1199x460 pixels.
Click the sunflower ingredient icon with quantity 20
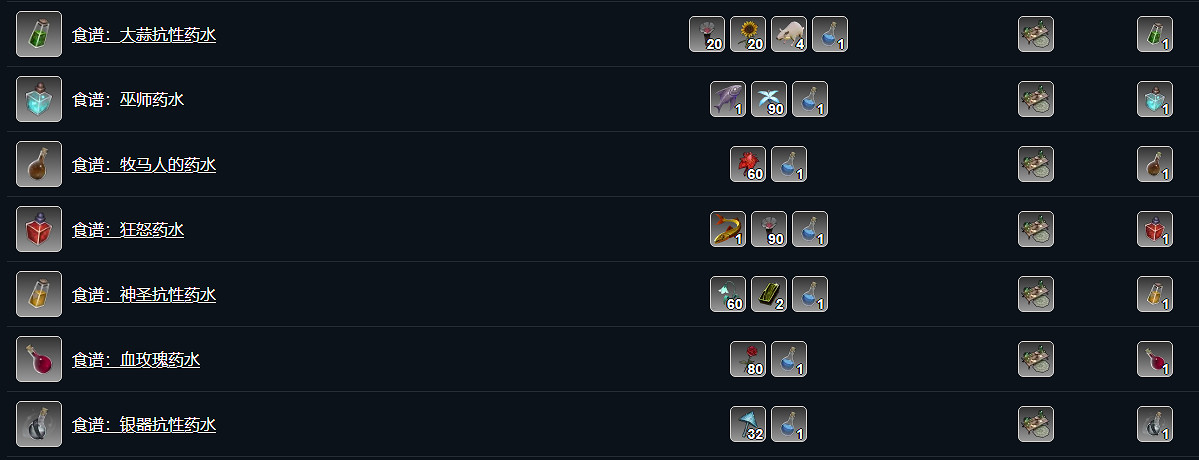748,35
